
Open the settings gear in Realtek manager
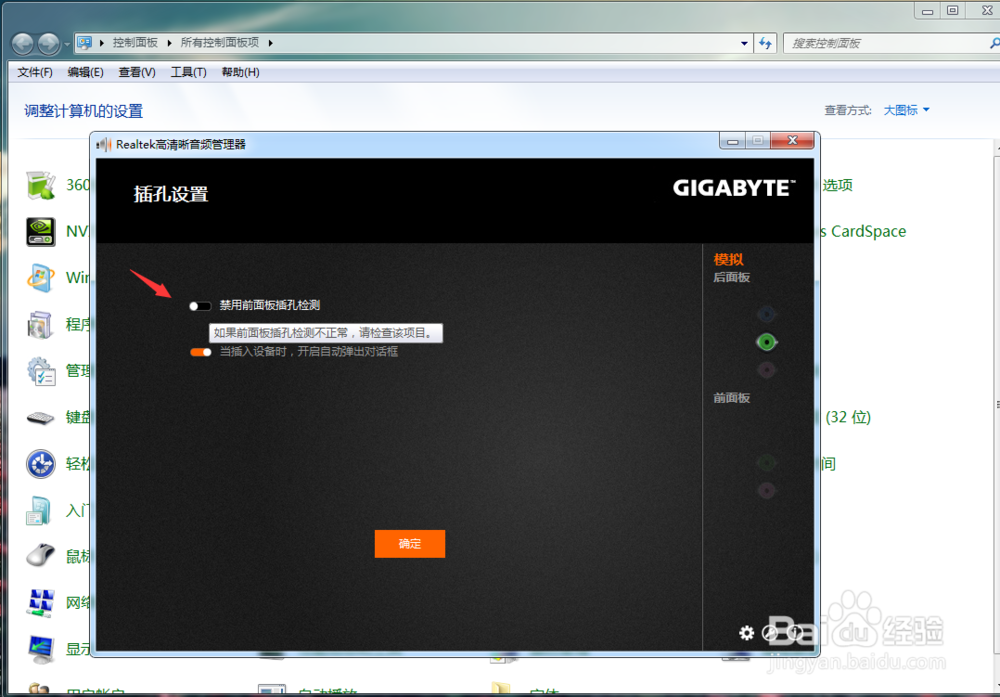pos(746,633)
